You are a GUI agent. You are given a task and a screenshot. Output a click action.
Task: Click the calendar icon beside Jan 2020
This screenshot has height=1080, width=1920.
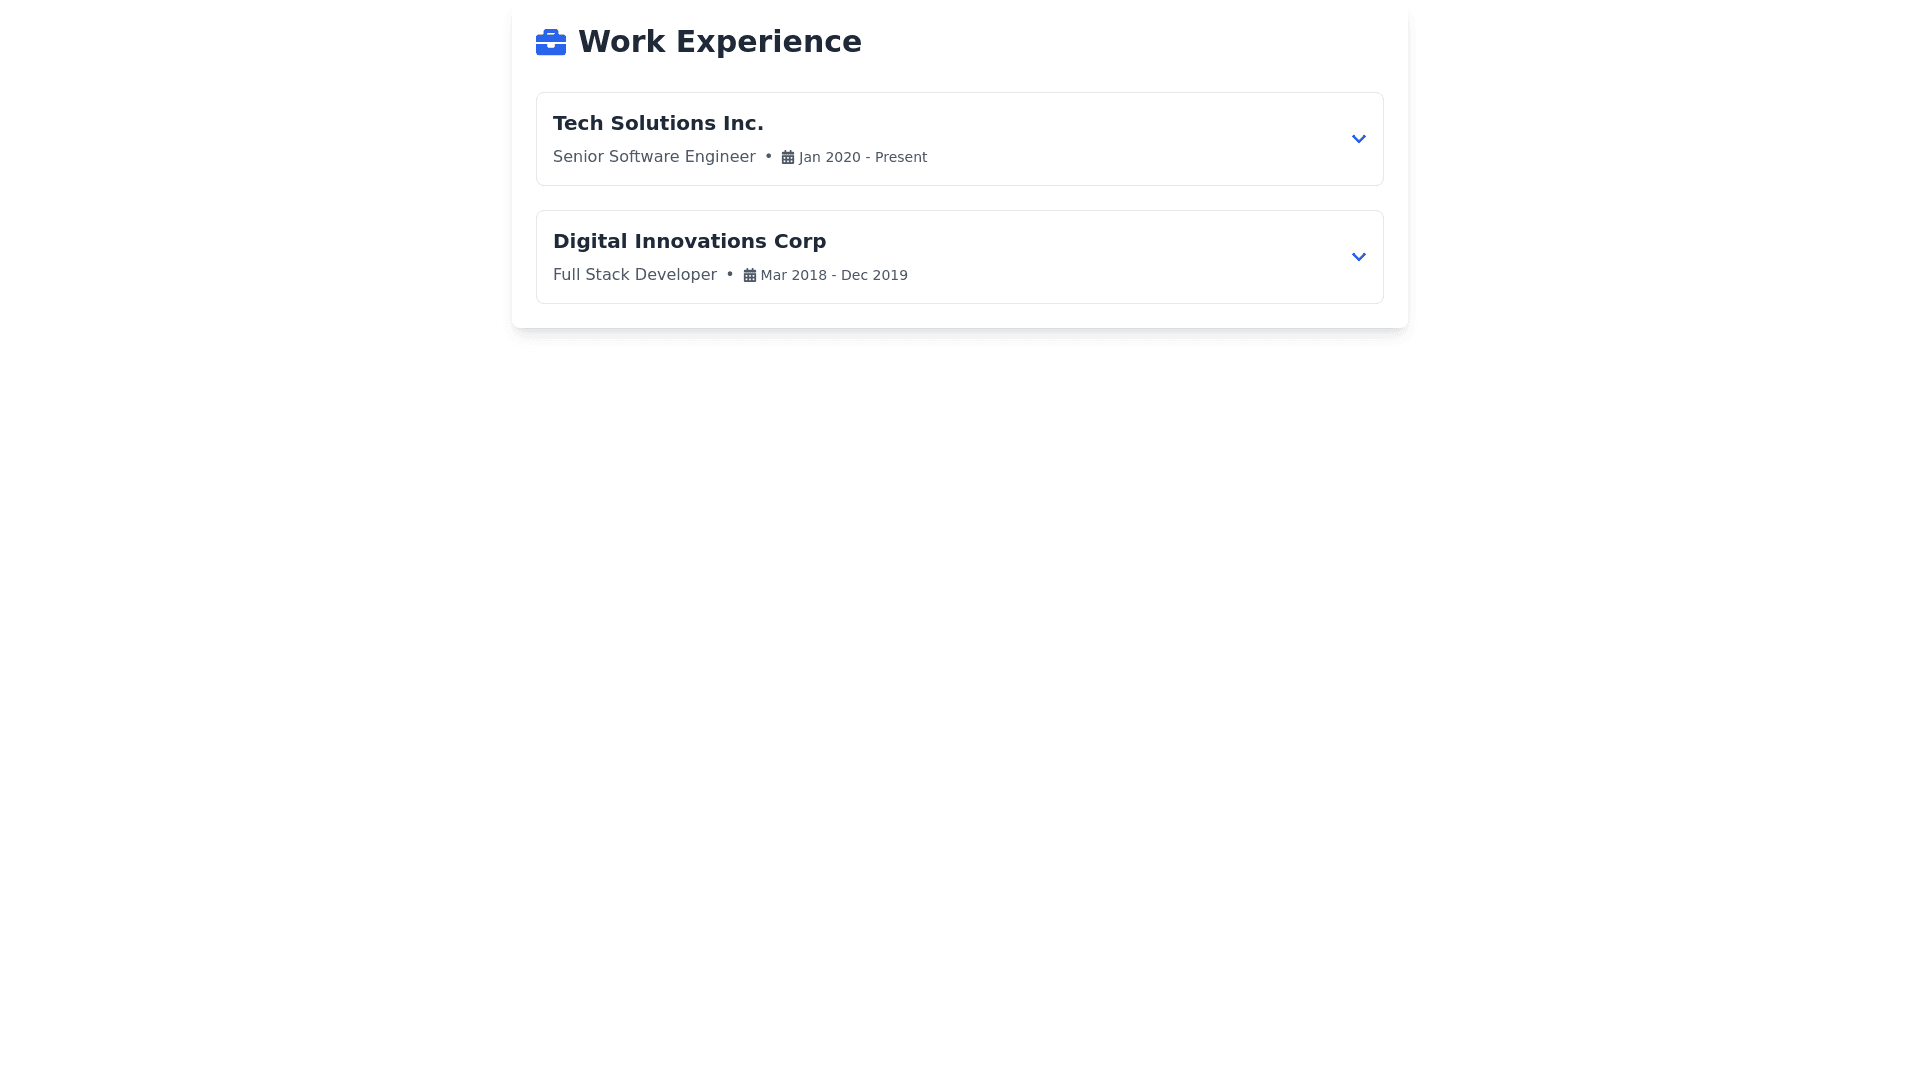pos(788,157)
